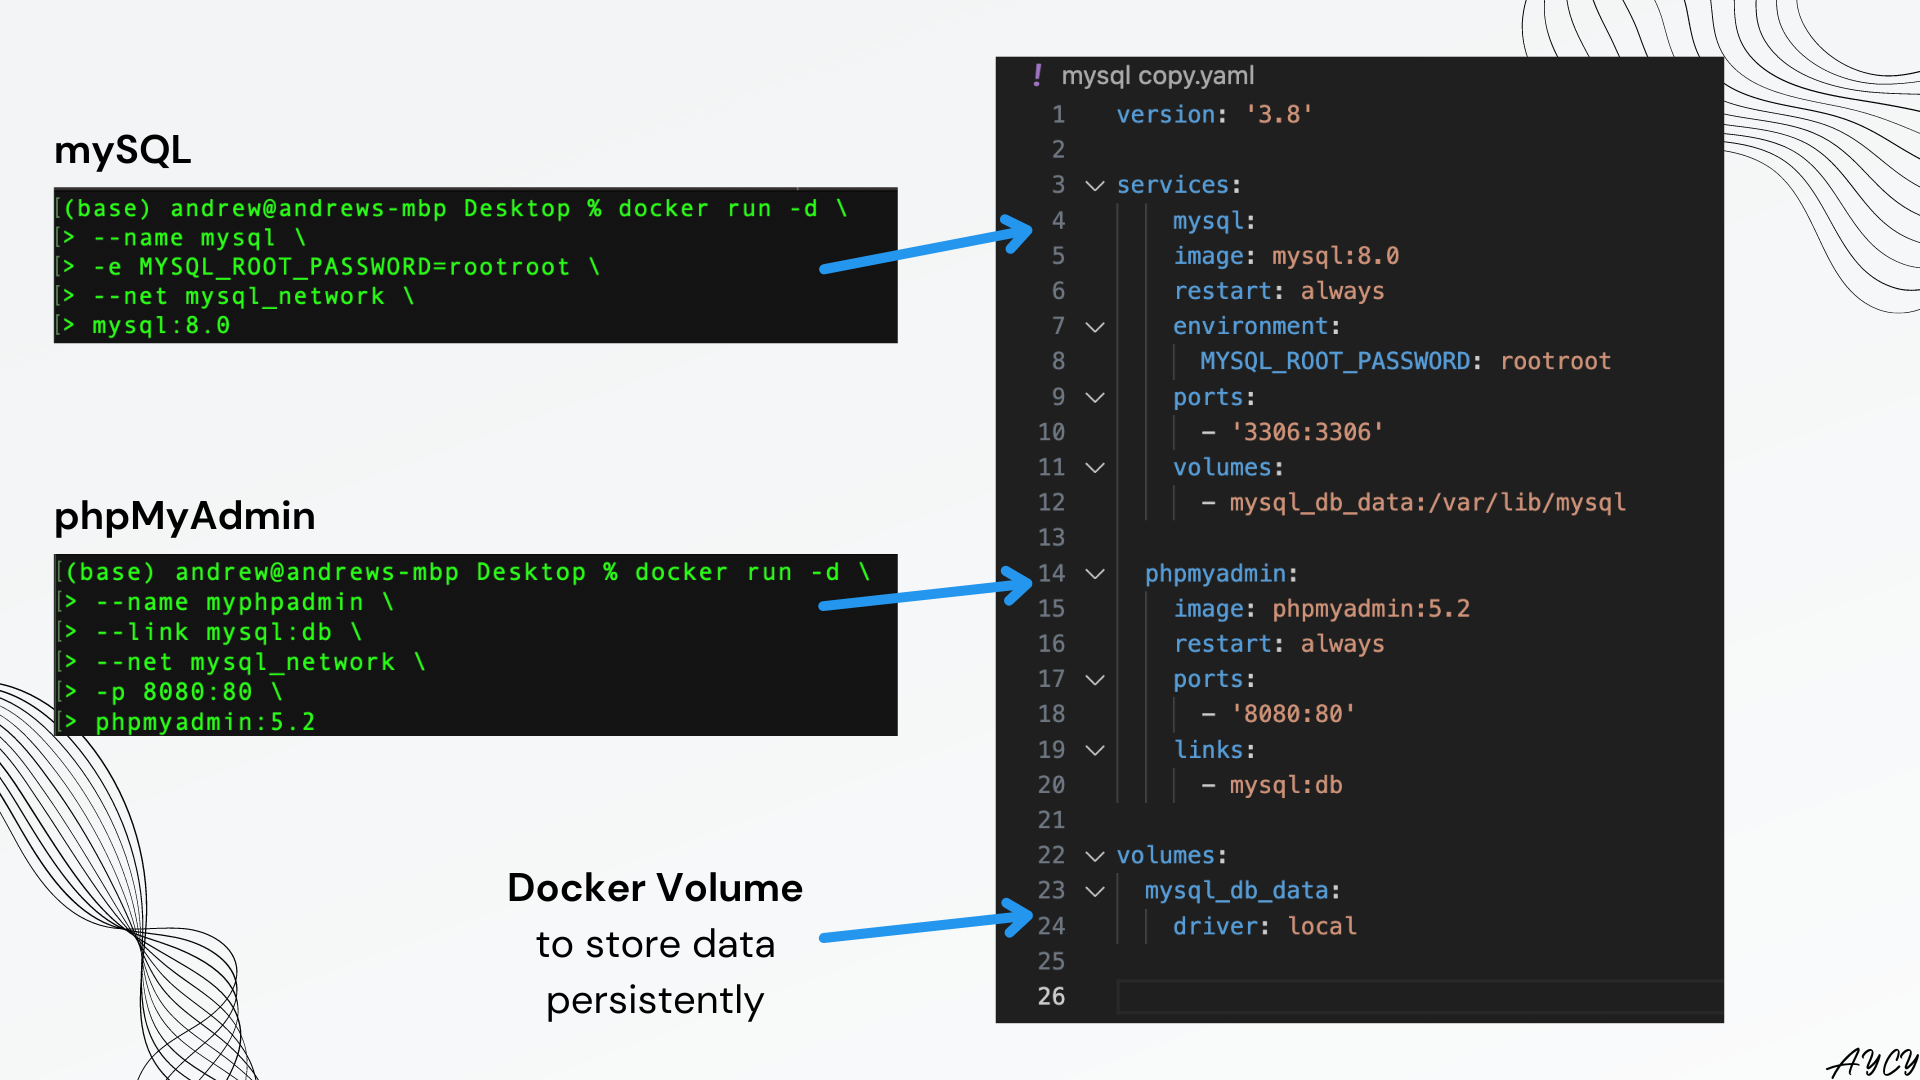Click the image value 'mysql:8.0' in the editor
The height and width of the screenshot is (1080, 1920).
1335,256
